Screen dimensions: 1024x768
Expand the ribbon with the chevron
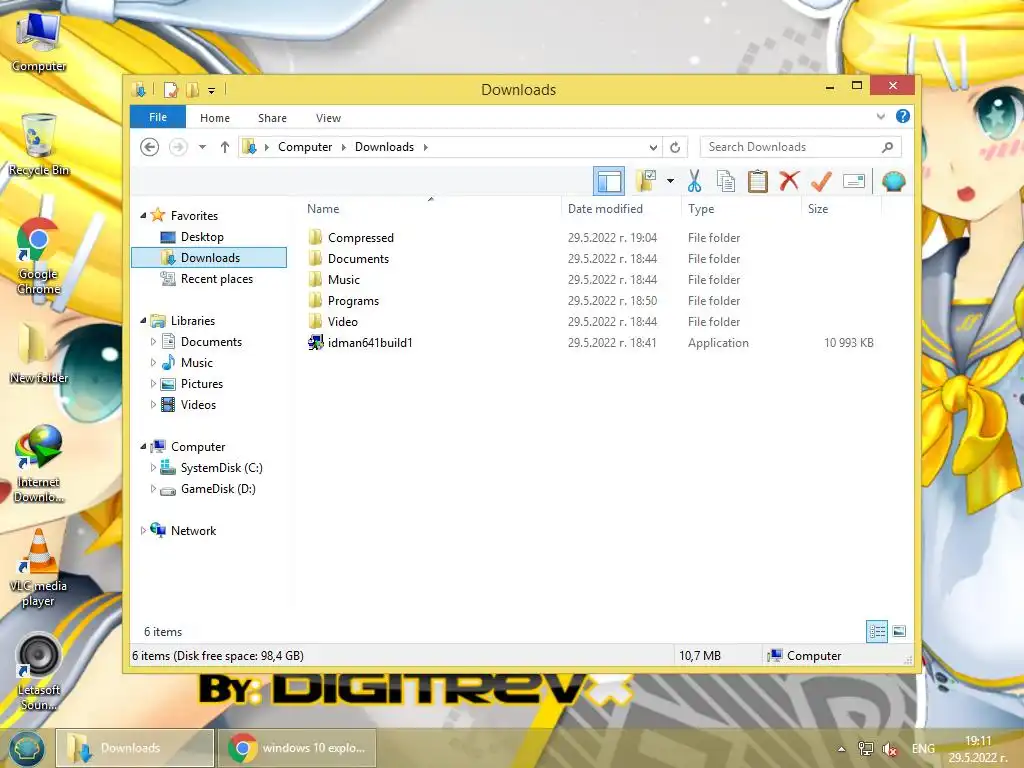(880, 116)
